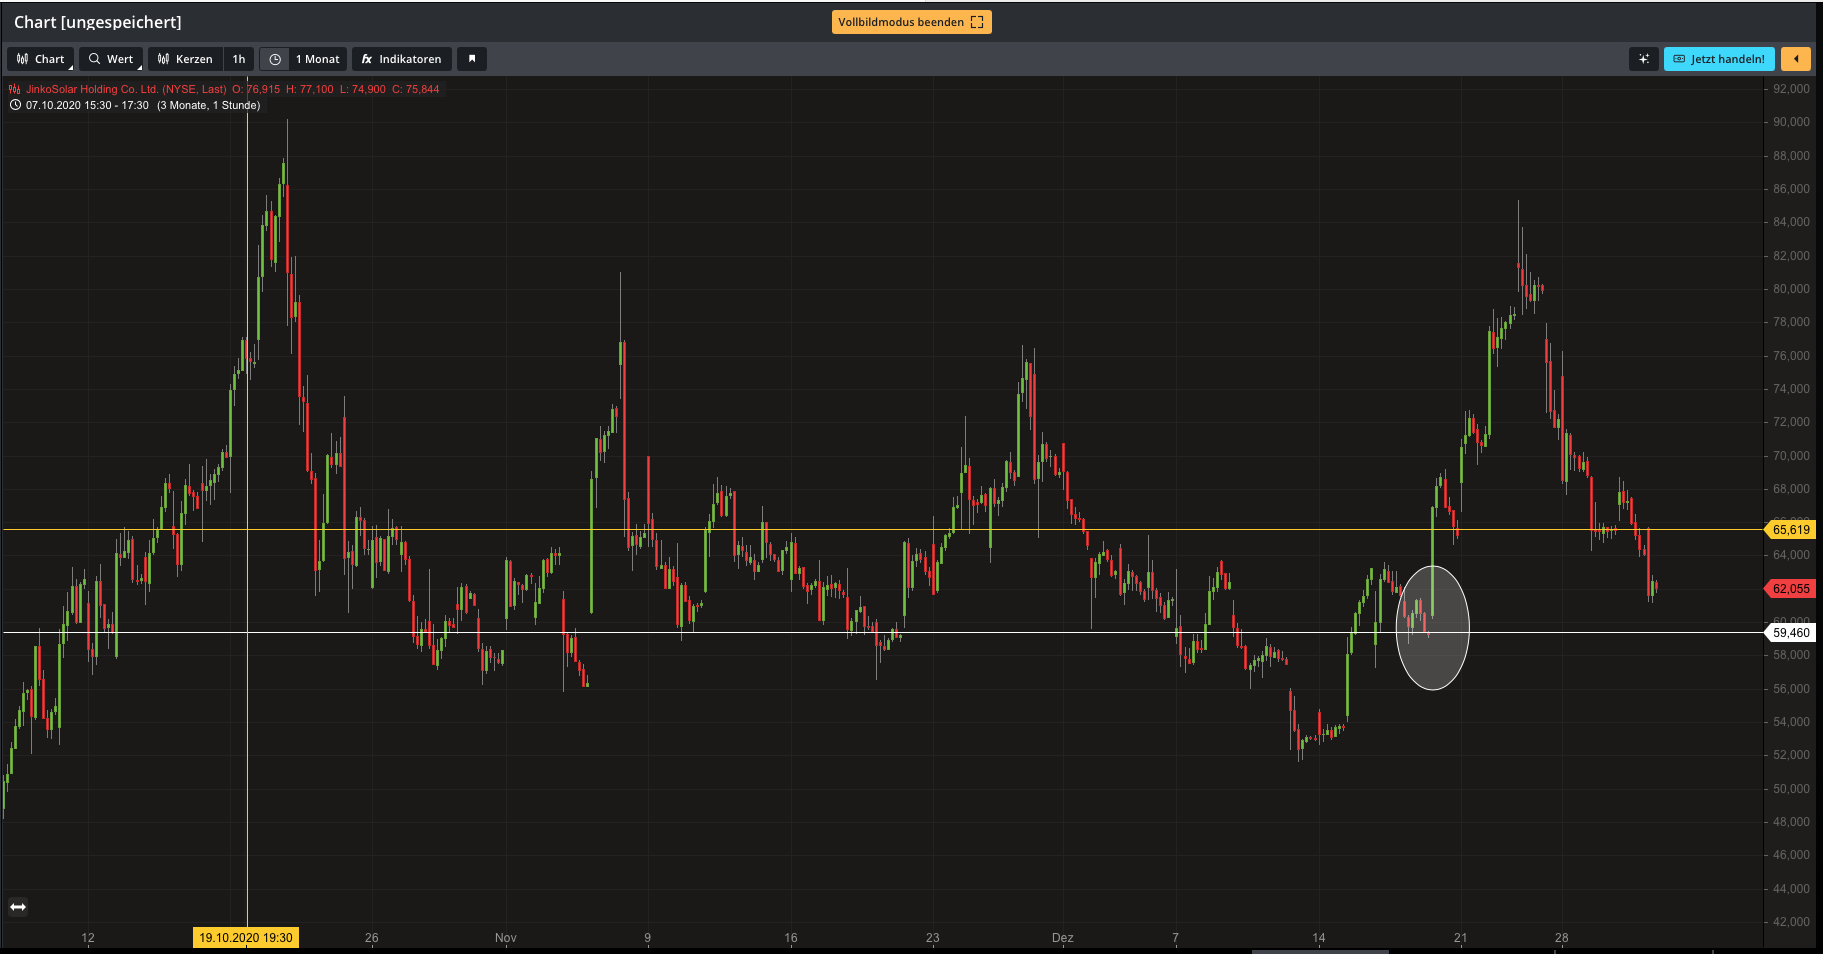
Task: Open the Indikatoren menu
Action: coord(402,59)
